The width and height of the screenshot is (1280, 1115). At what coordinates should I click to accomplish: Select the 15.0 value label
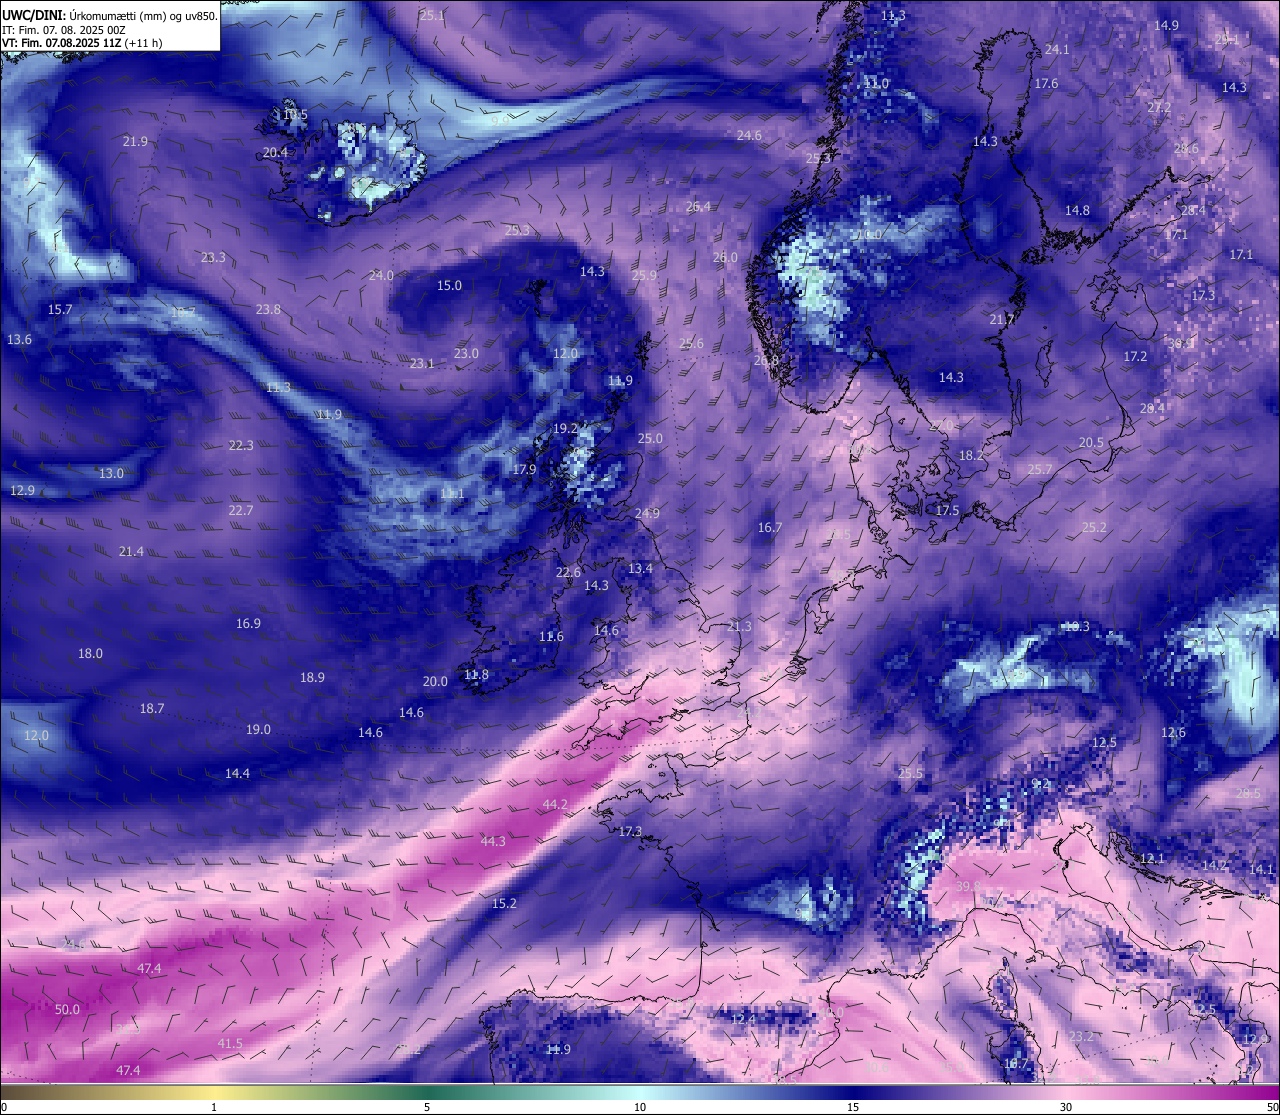click(x=449, y=286)
